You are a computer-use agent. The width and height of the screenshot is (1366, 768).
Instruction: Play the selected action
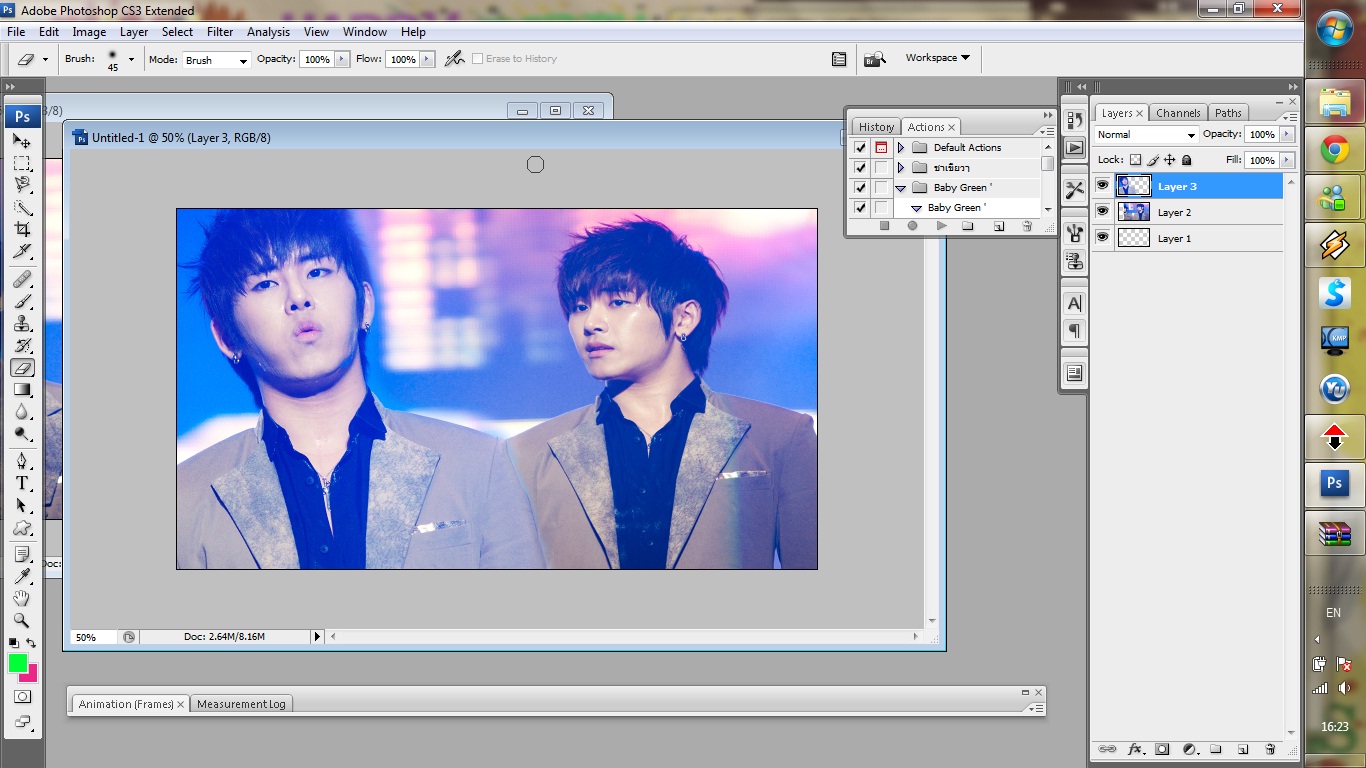[x=941, y=226]
